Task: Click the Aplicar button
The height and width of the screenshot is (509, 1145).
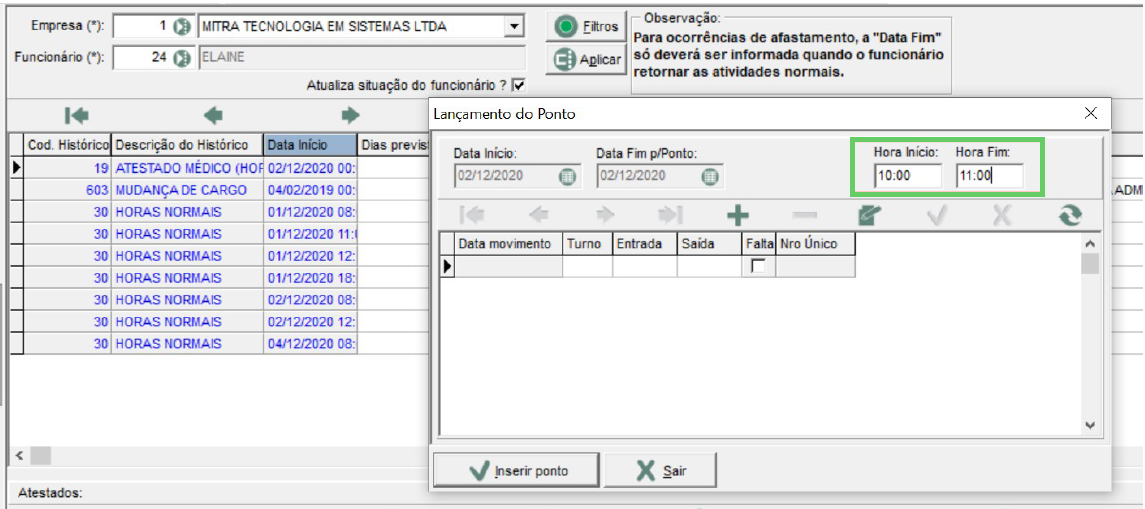Action: [x=586, y=60]
